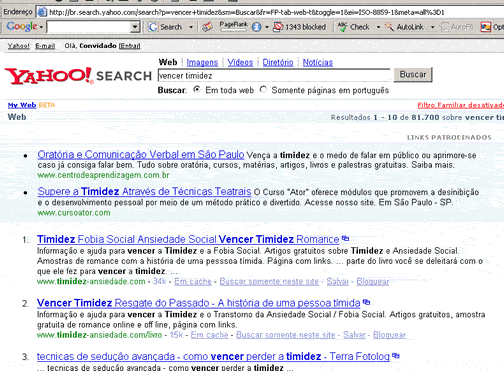Select the 'Em toda web' radio button
The image size is (504, 371).
click(197, 90)
